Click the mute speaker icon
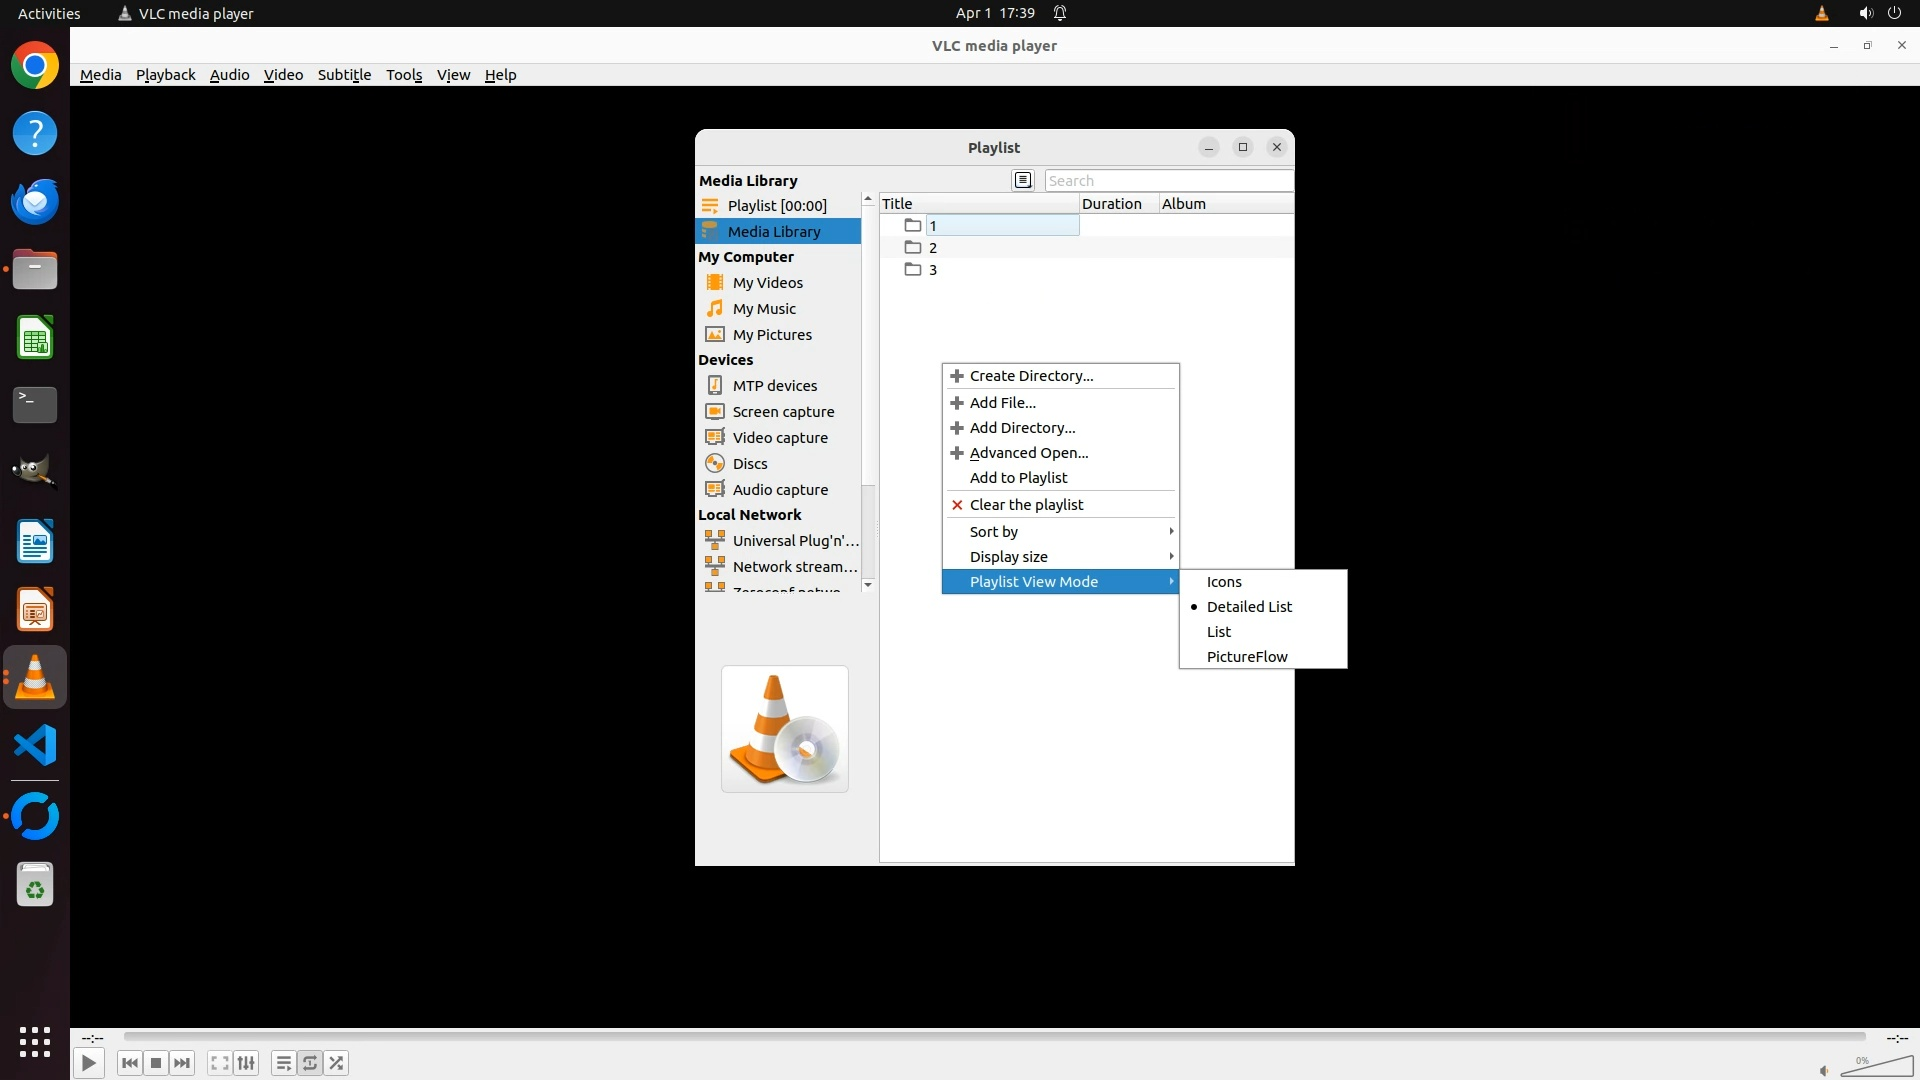This screenshot has width=1920, height=1080. (1824, 1070)
